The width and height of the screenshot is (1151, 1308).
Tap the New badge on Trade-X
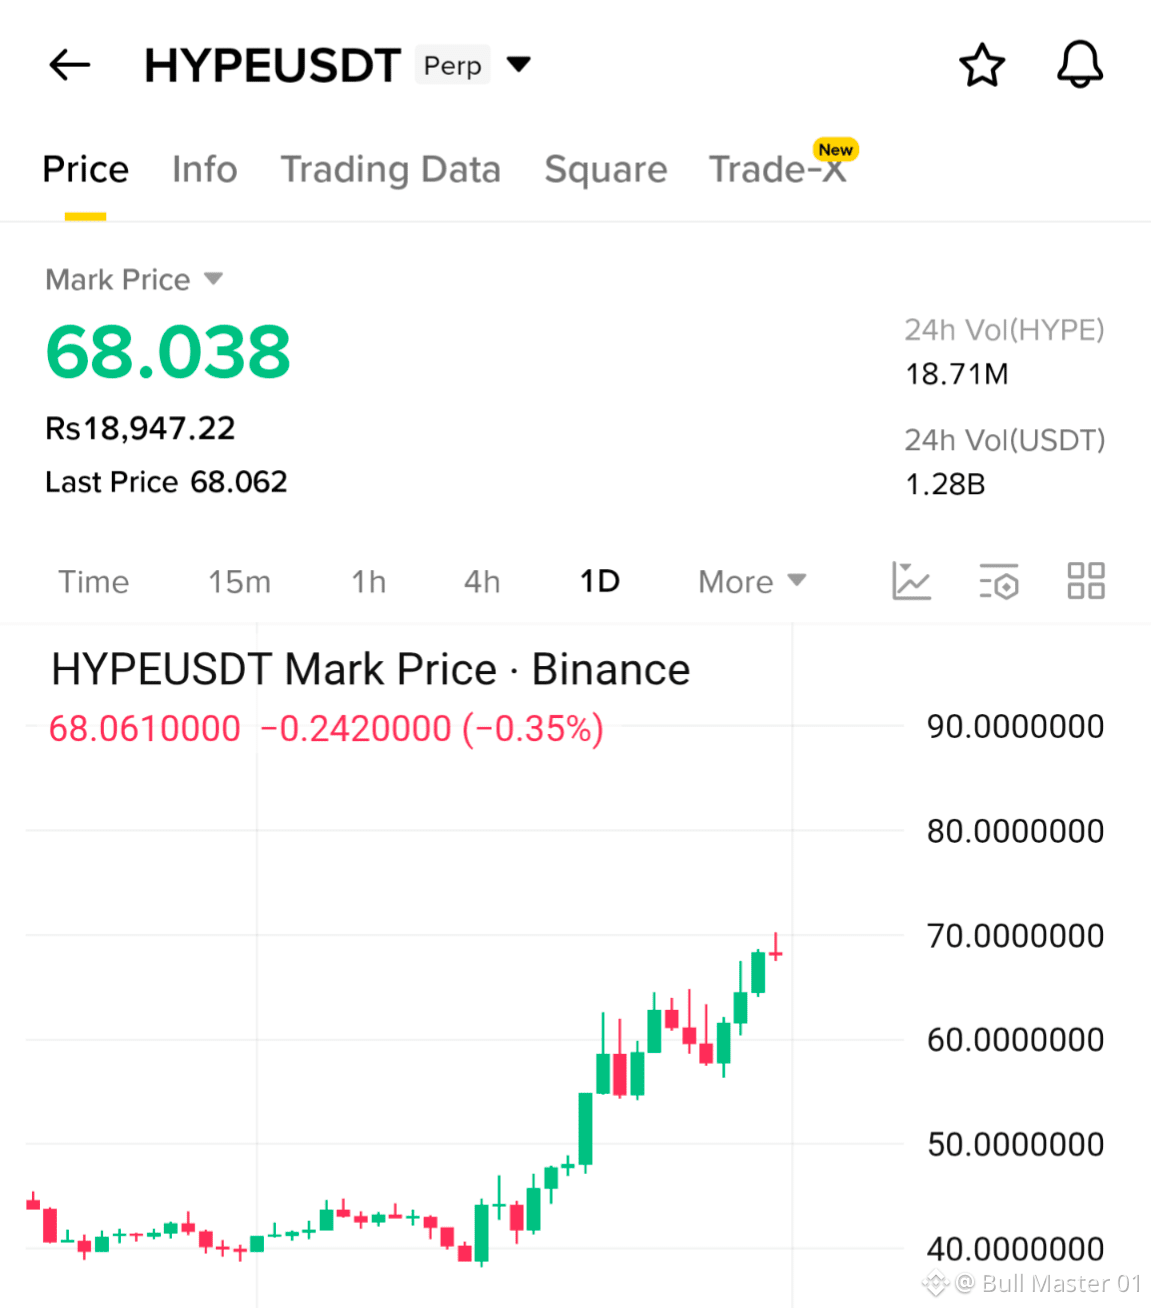coord(835,149)
